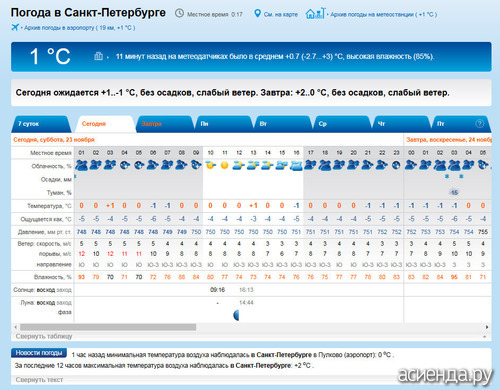
Task: Click the question mark help icon
Action: coord(479,124)
